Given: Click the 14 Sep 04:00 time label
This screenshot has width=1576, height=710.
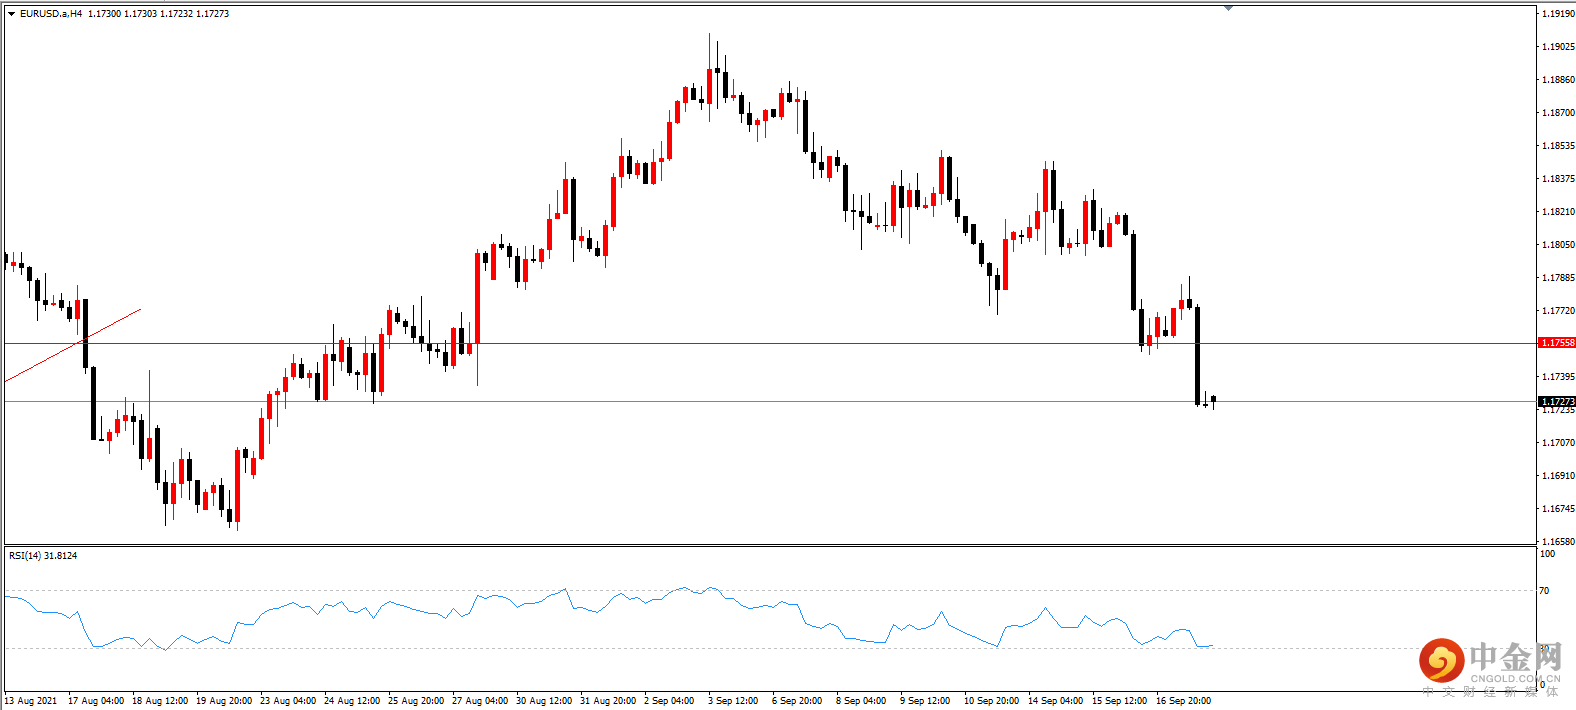Looking at the screenshot, I should click(x=1056, y=701).
